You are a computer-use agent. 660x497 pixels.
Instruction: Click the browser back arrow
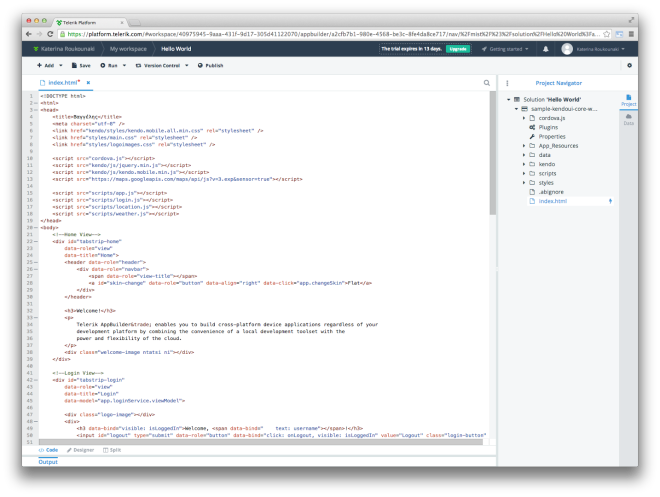tap(29, 34)
